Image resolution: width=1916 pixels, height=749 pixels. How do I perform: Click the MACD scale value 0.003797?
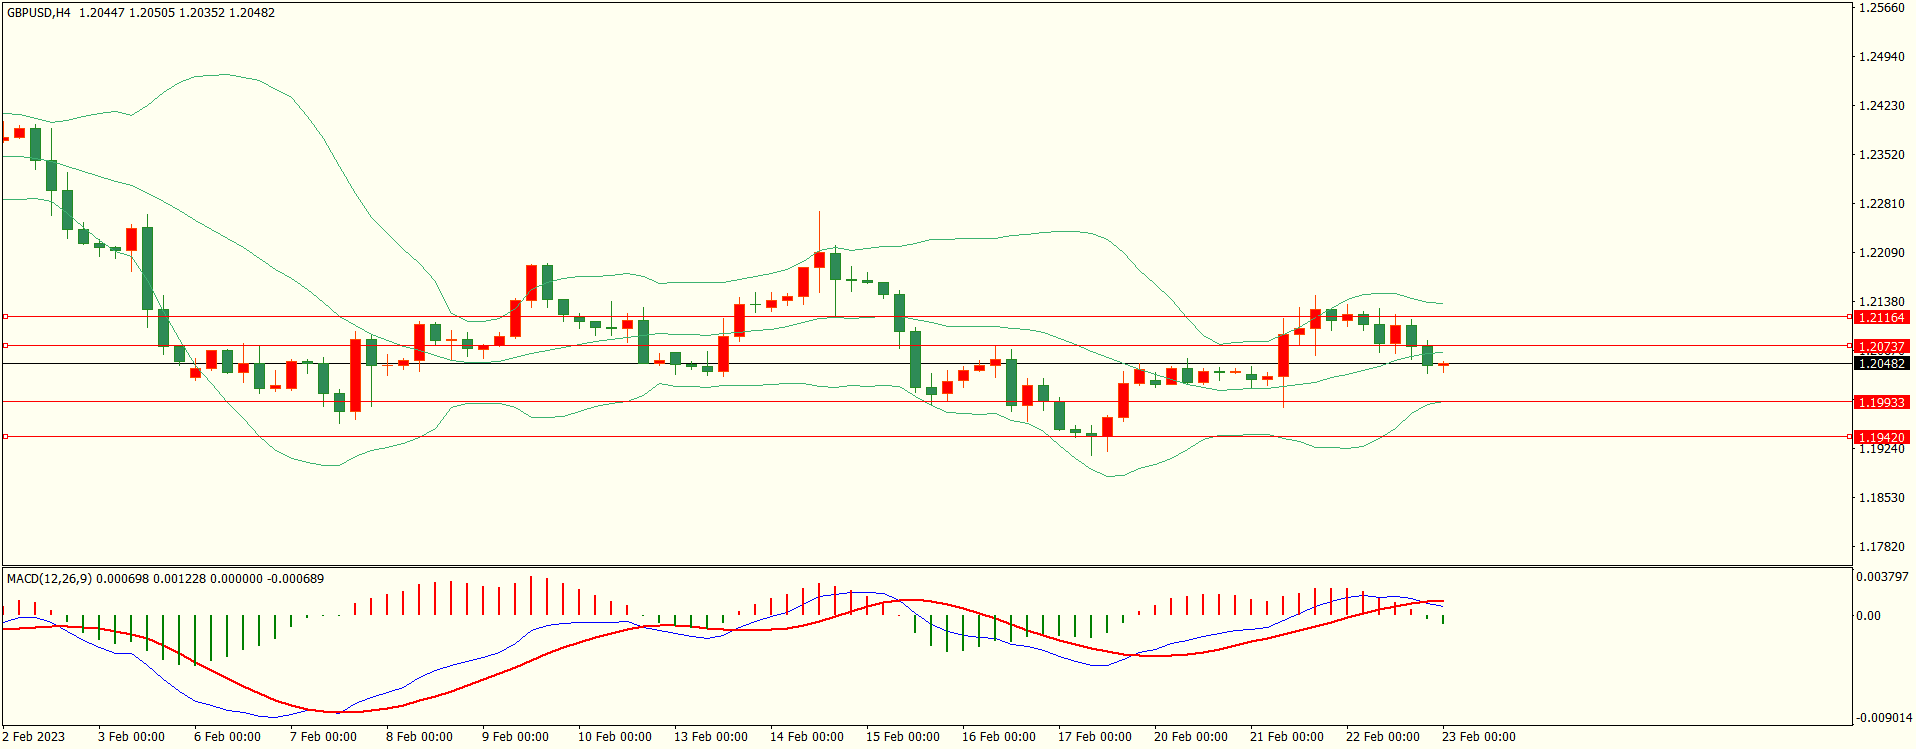coord(1882,577)
